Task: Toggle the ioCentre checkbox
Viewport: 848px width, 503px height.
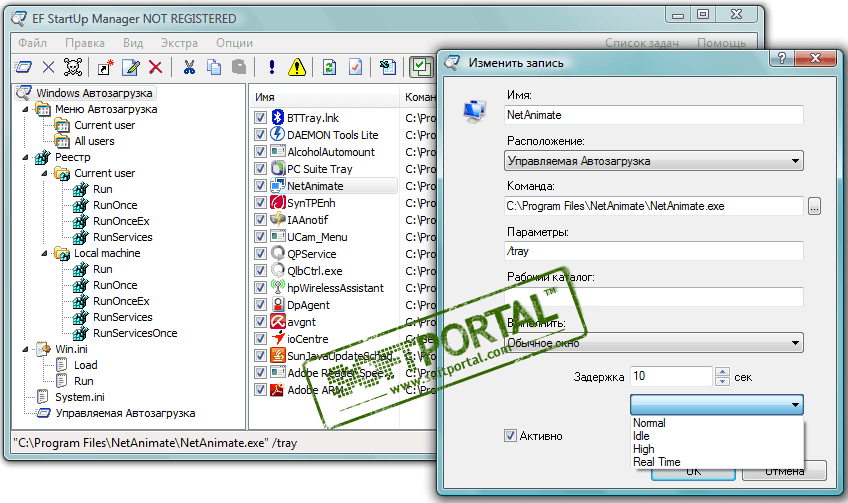Action: 260,339
